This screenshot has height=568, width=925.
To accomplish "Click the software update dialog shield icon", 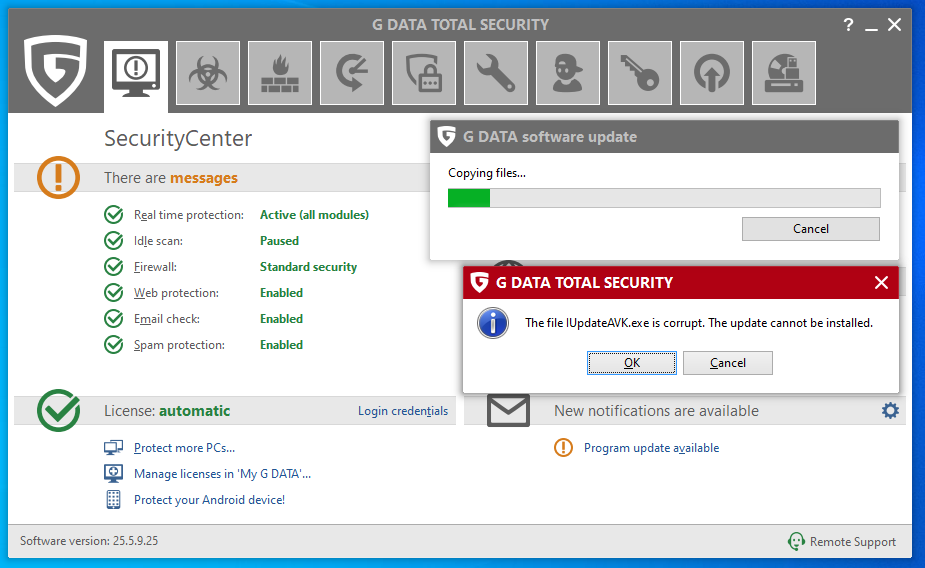I will pyautogui.click(x=447, y=137).
